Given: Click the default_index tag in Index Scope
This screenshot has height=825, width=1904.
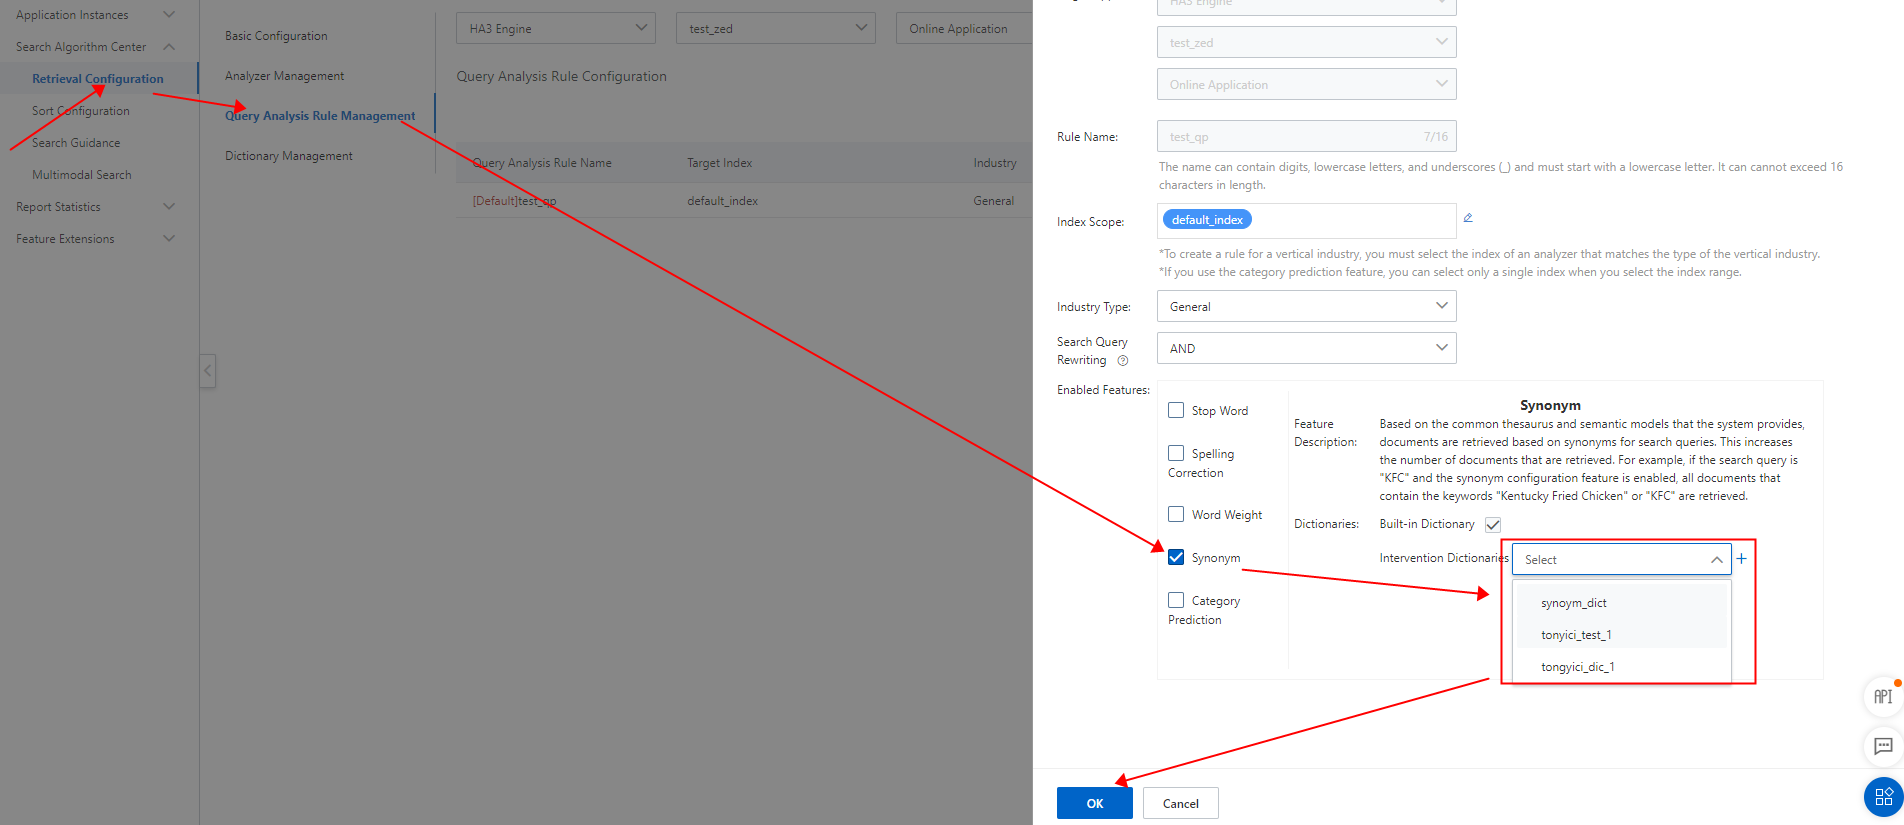Looking at the screenshot, I should click(x=1207, y=219).
